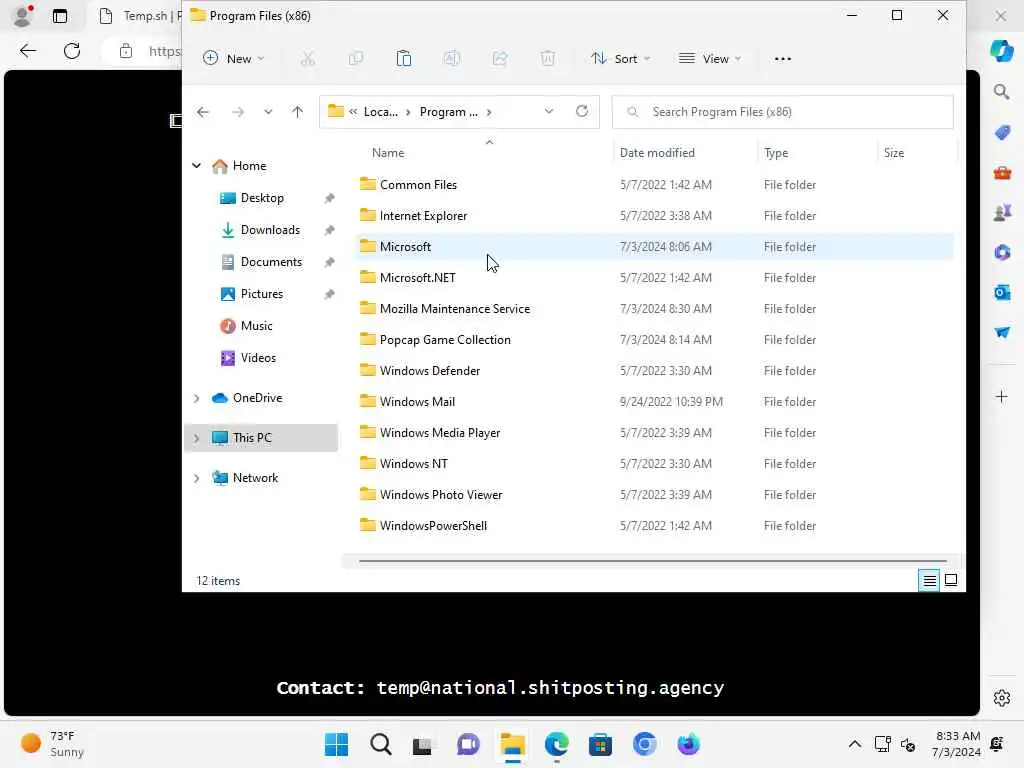Open Outlook in Edge sidebar
Screen dimensions: 1024x768
[x=1002, y=292]
